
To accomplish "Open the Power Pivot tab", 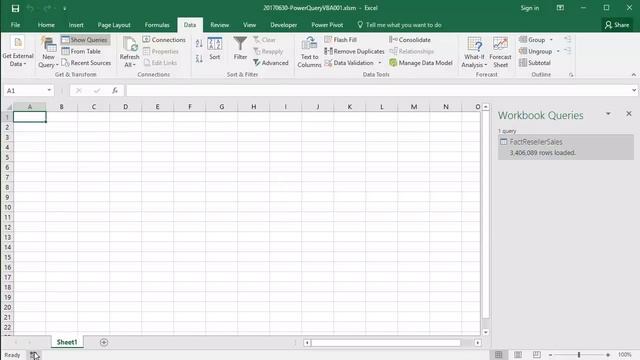I will tap(327, 25).
